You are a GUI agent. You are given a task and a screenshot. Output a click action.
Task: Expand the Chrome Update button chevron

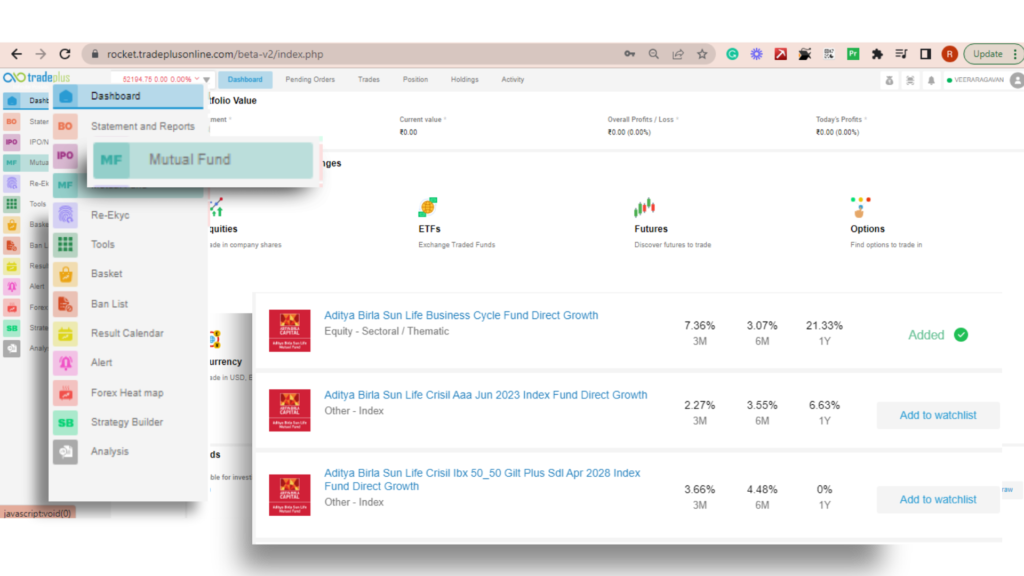[1013, 54]
